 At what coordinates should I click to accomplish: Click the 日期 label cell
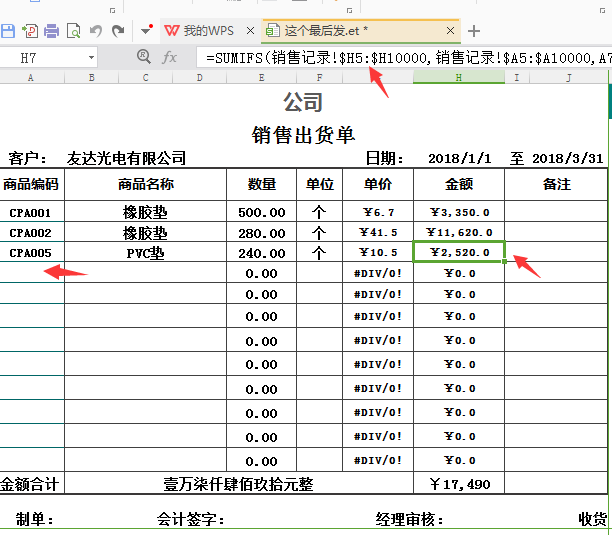click(x=384, y=158)
